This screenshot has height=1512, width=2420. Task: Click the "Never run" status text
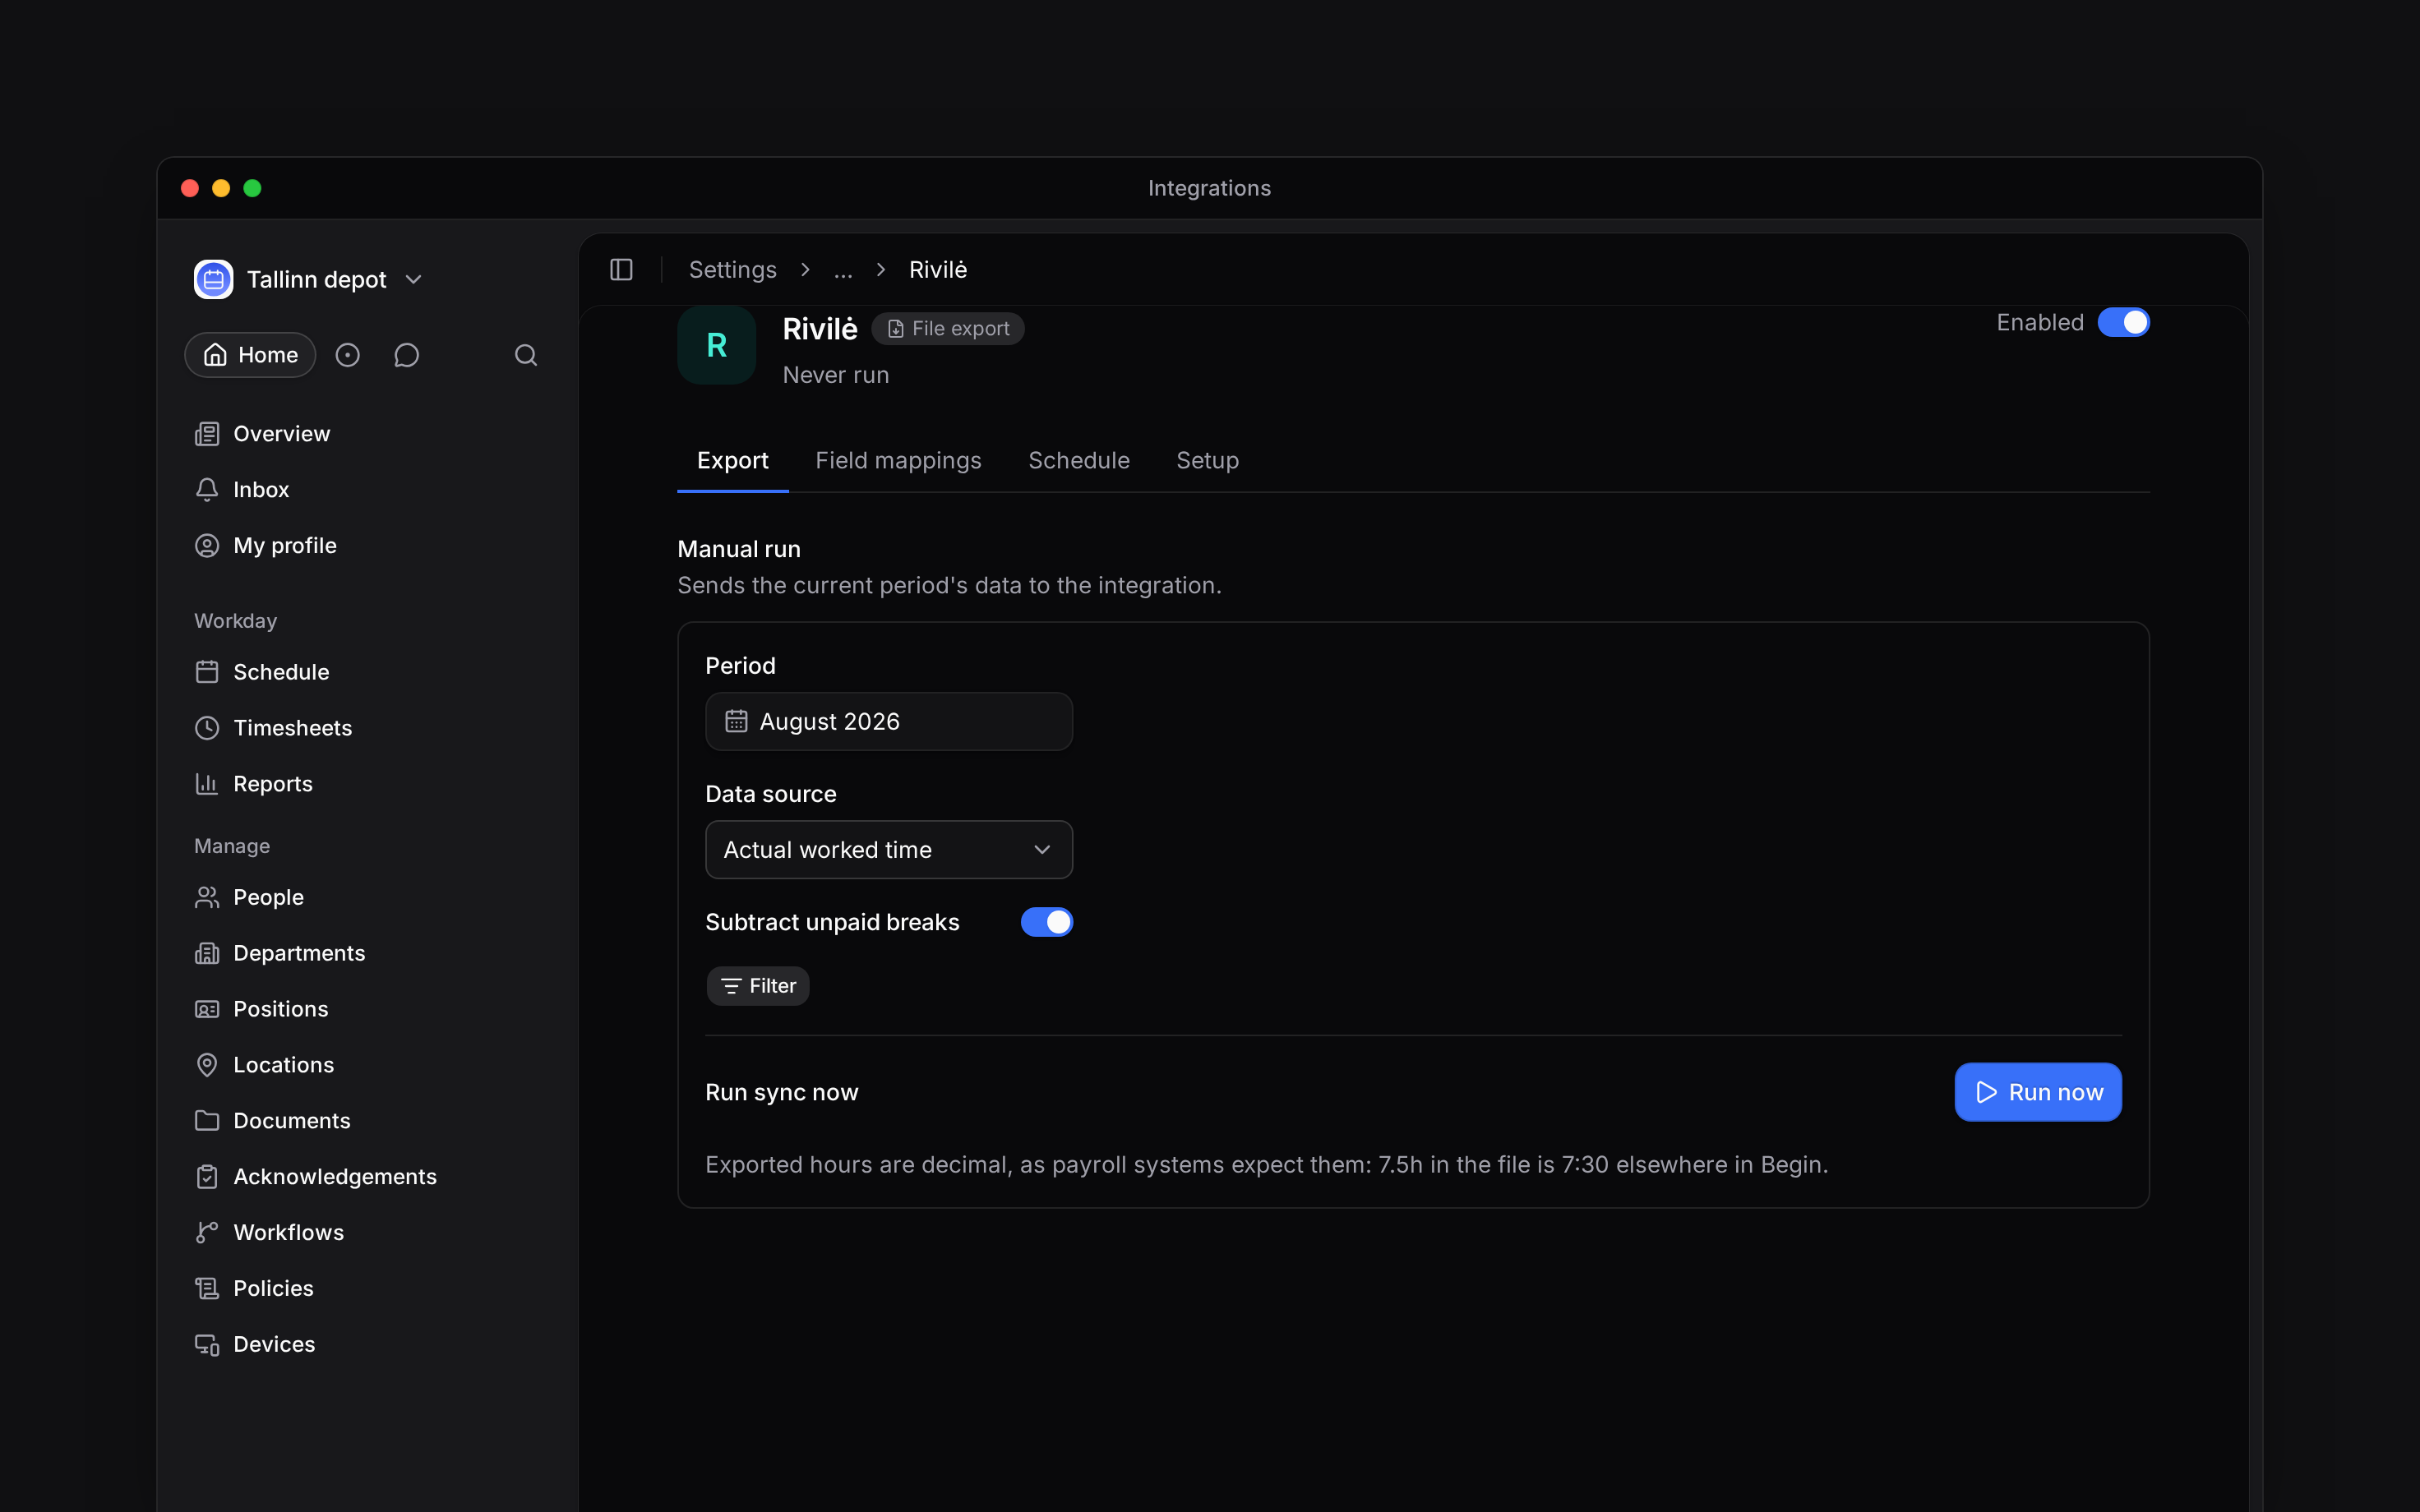[x=836, y=375]
